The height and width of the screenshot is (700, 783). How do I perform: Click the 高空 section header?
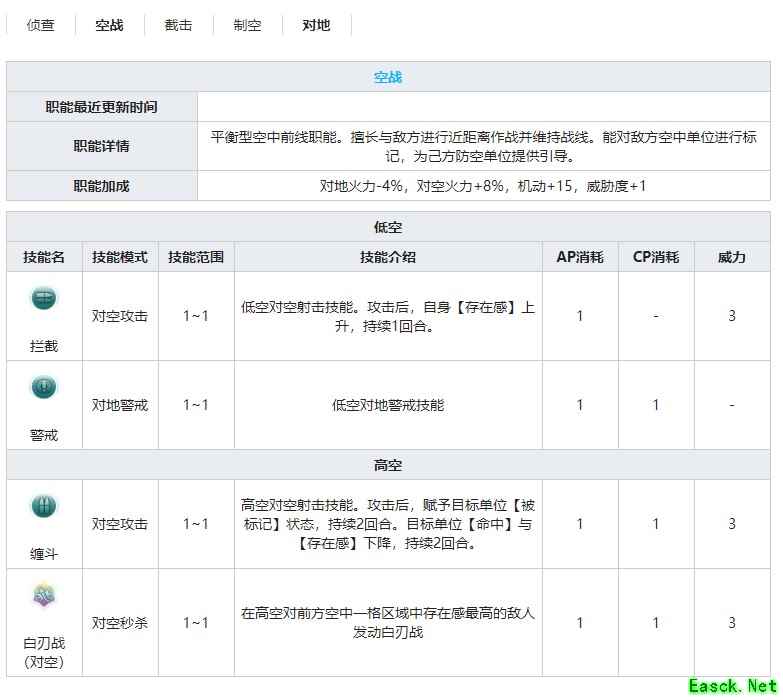click(x=388, y=465)
